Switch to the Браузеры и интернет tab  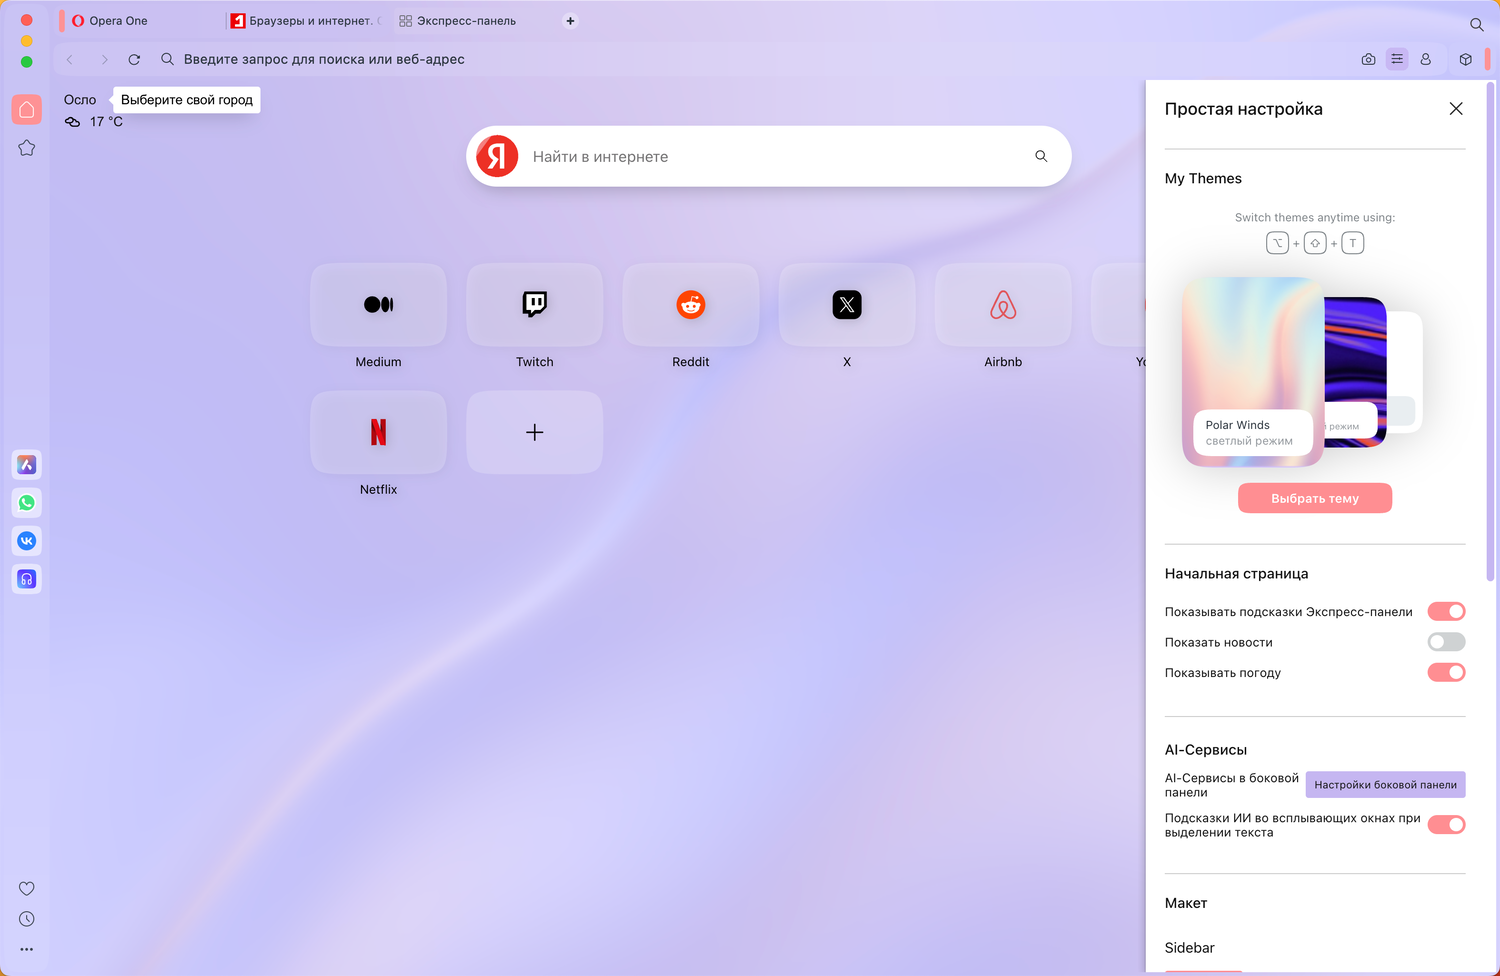[x=306, y=21]
